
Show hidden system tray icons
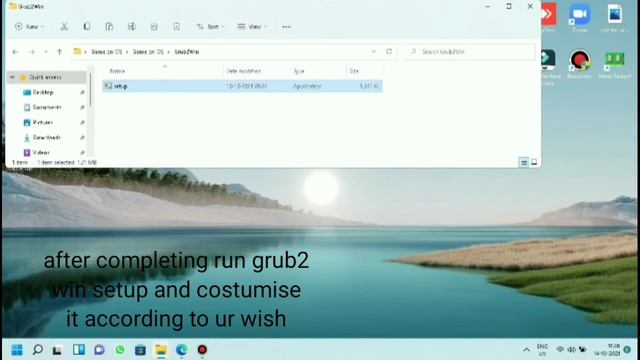pyautogui.click(x=526, y=350)
